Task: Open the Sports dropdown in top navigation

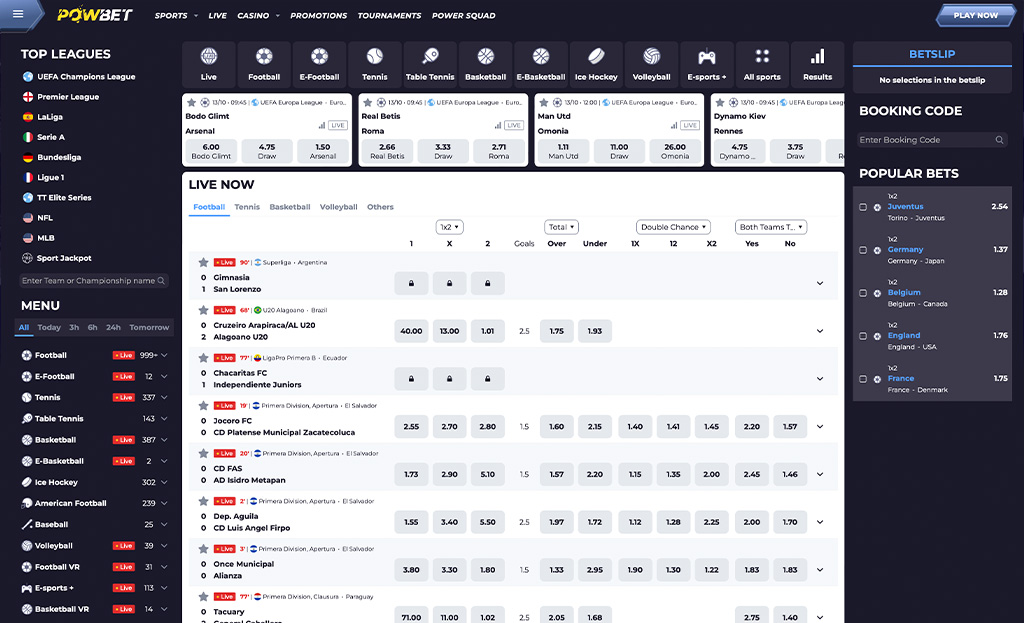Action: 176,16
